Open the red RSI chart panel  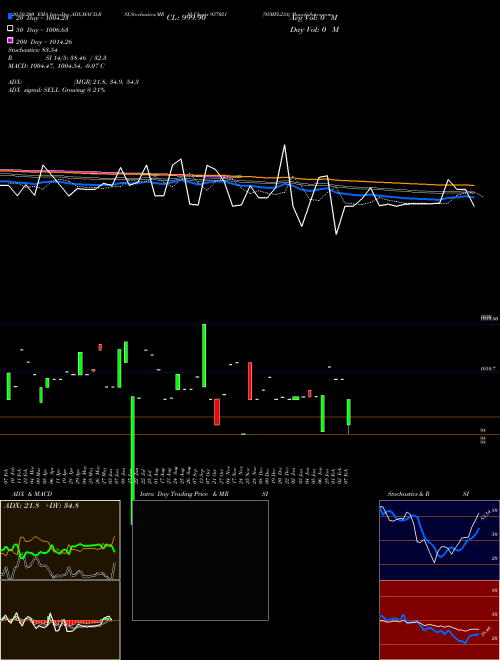pyautogui.click(x=439, y=620)
